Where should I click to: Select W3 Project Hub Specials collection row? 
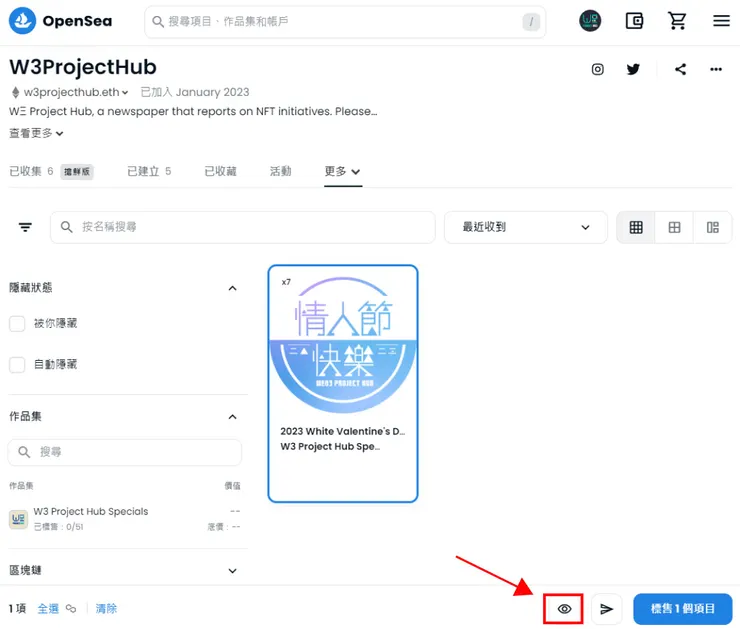click(125, 519)
